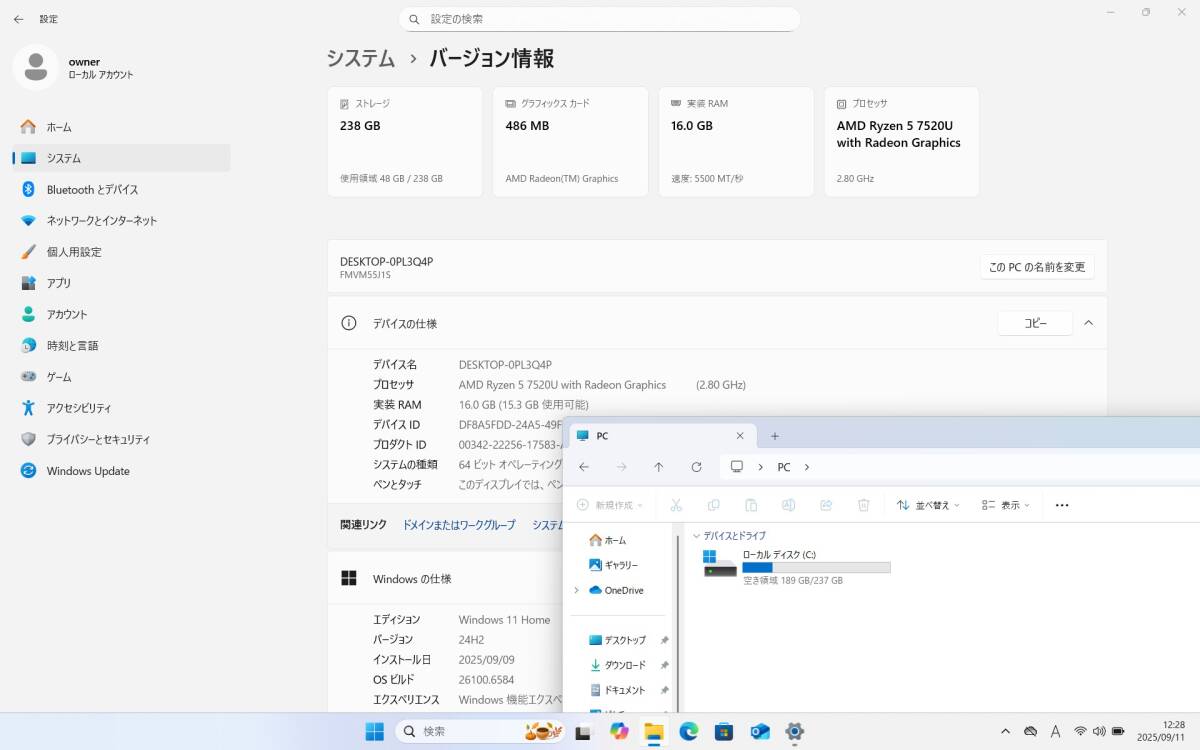
Task: Open Microsoft Store from taskbar
Action: (x=724, y=732)
